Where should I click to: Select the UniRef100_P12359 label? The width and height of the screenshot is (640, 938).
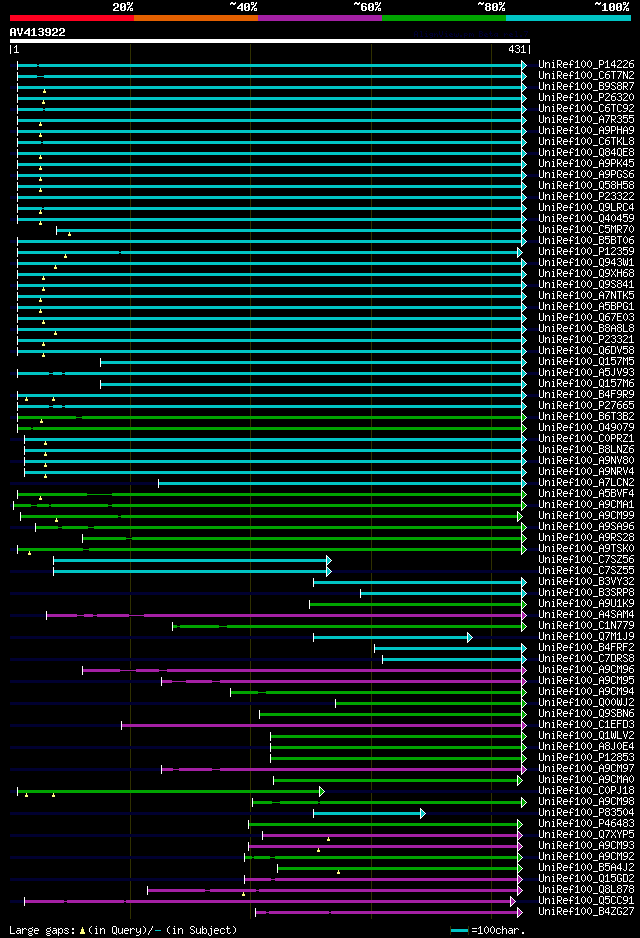coord(586,251)
